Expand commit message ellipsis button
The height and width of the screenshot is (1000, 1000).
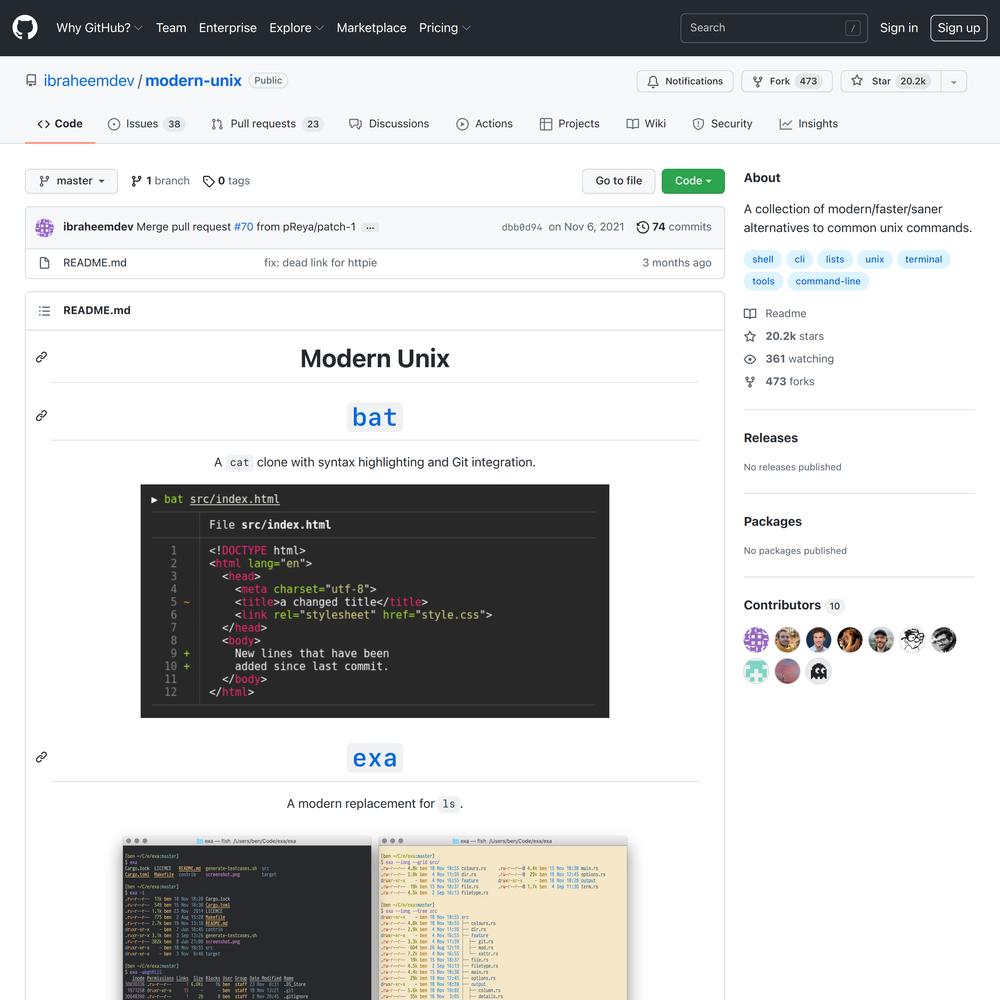pos(370,228)
